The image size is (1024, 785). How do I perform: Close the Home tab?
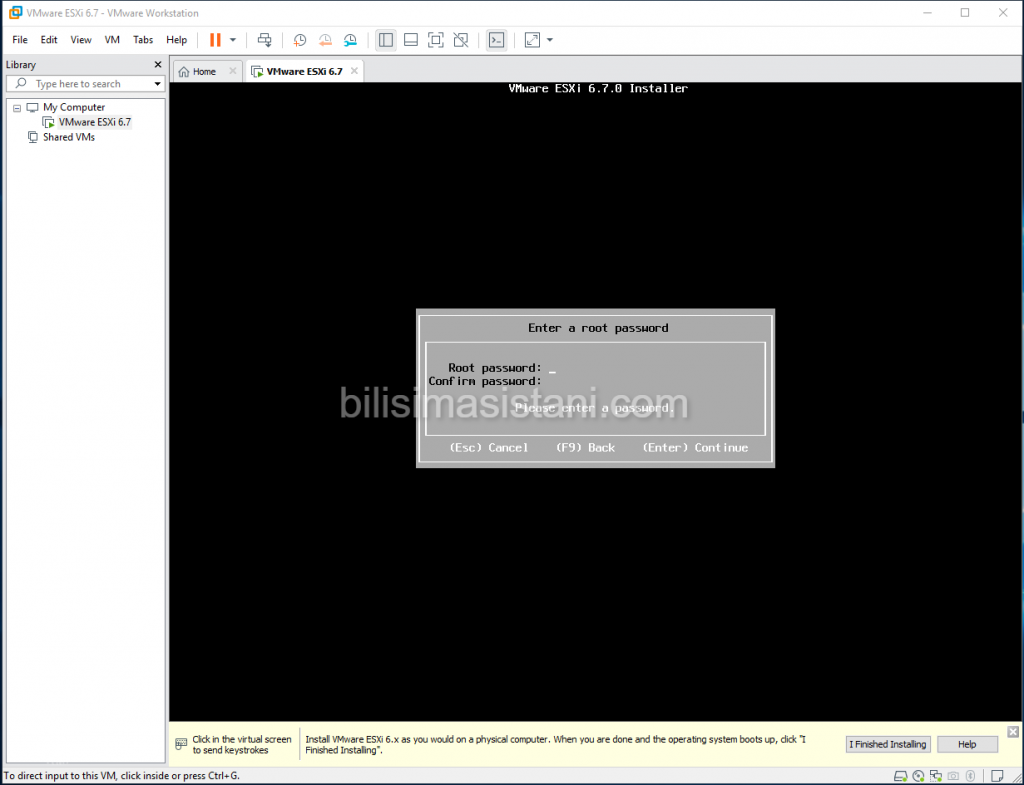232,71
